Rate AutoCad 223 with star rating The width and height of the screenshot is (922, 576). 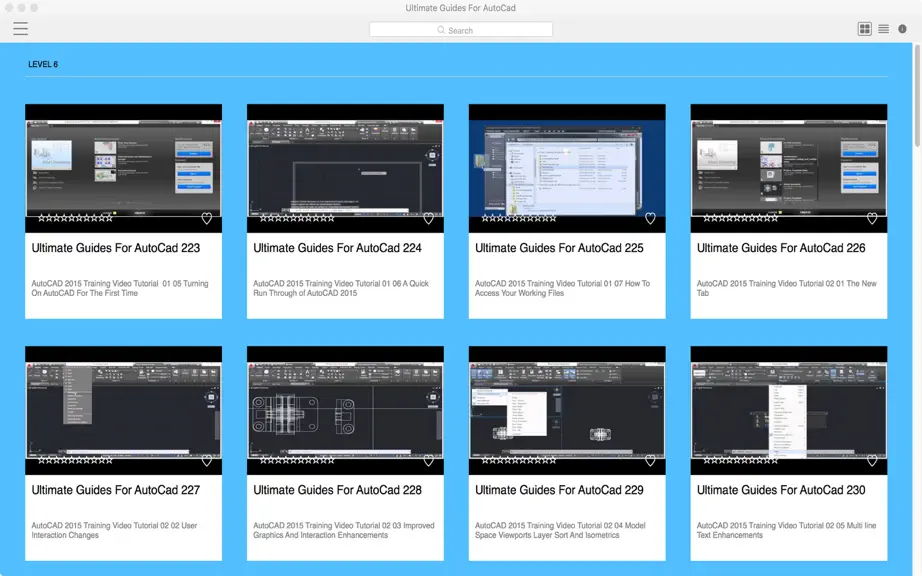(75, 218)
